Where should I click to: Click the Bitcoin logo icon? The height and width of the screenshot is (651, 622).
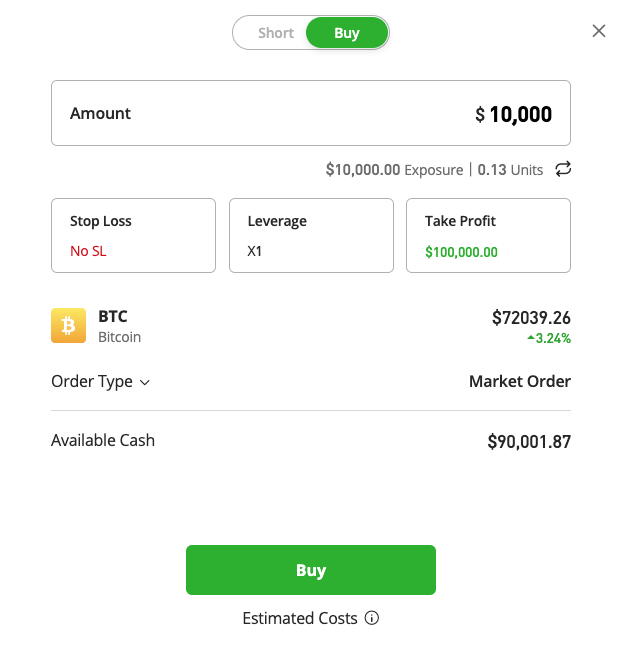tap(69, 326)
